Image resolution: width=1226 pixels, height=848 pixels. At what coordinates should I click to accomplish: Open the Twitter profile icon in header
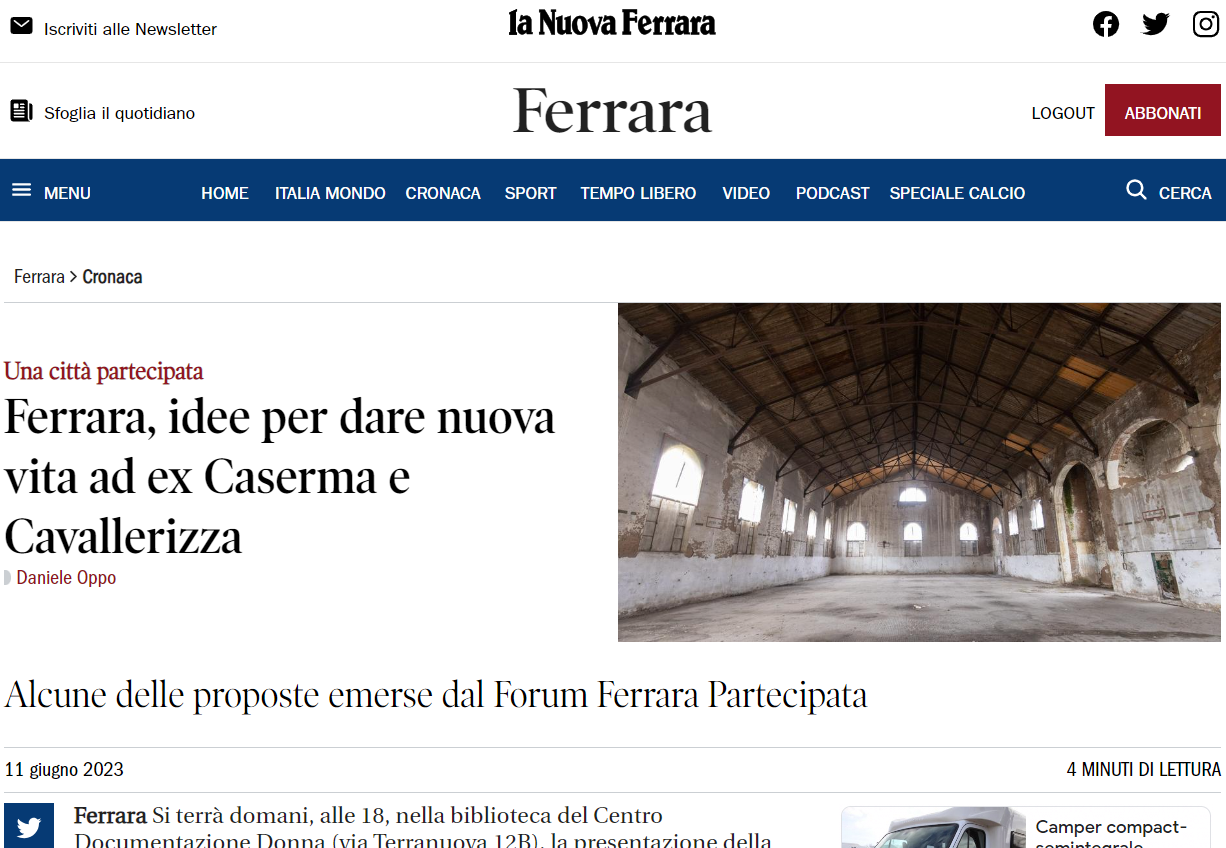(1156, 24)
